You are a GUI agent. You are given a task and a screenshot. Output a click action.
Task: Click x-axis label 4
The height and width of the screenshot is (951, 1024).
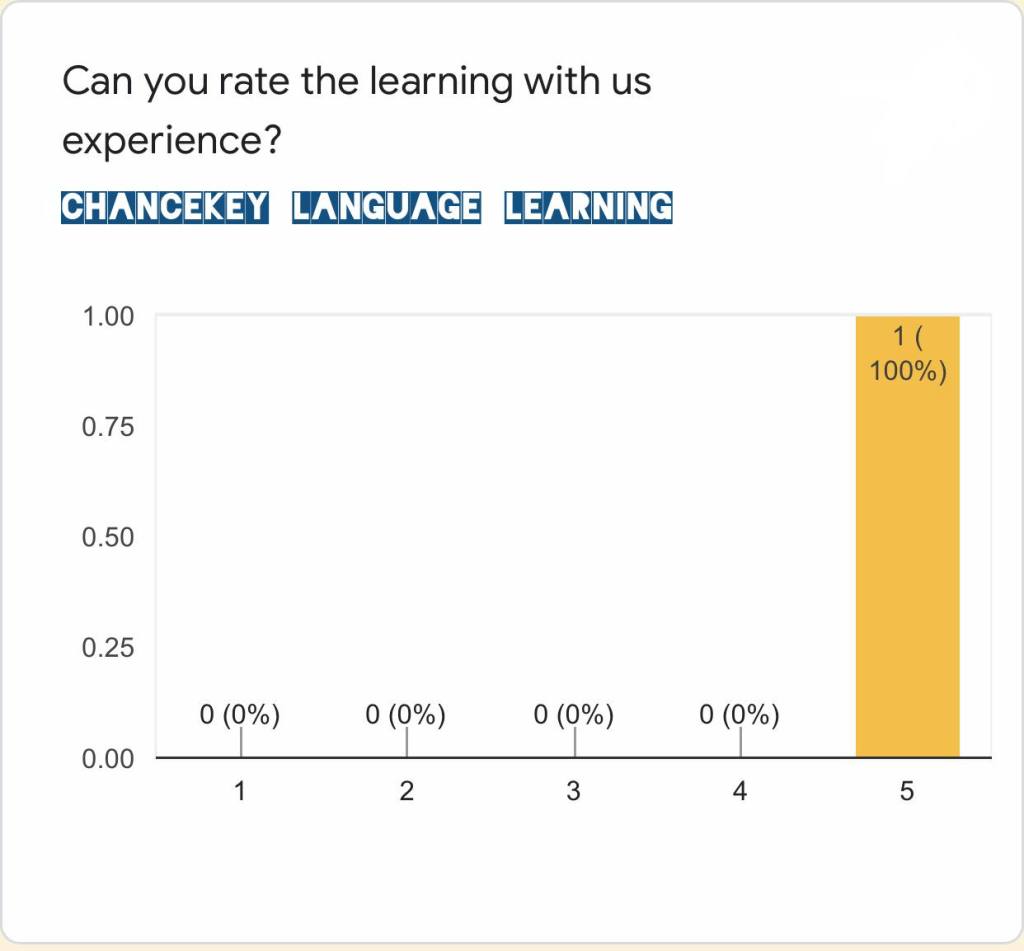740,792
